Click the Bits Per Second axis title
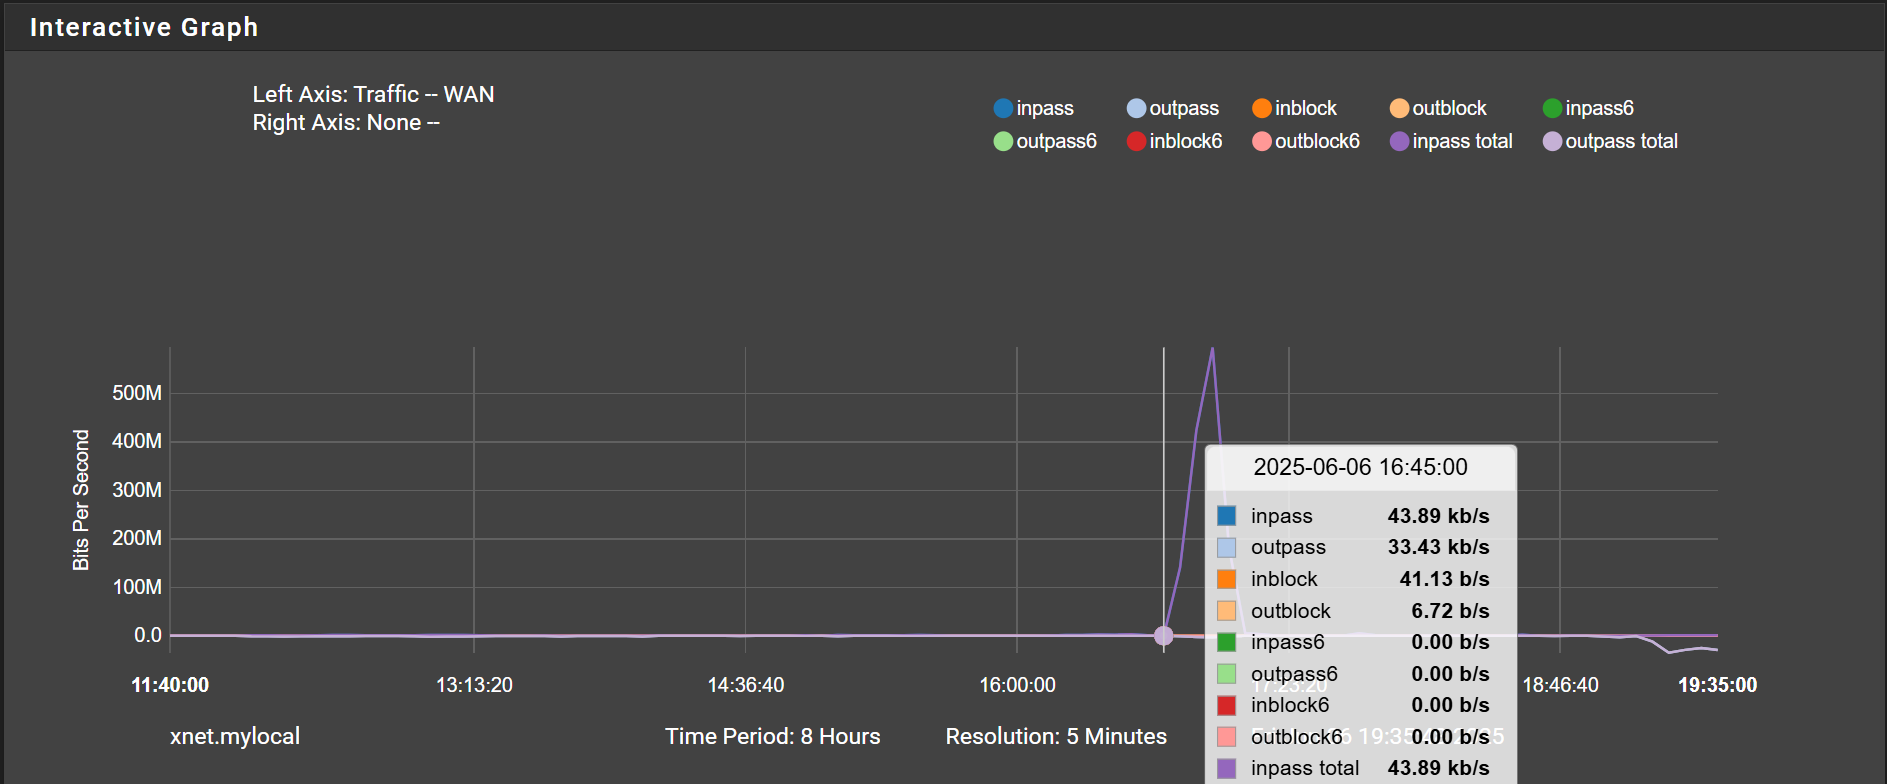 81,500
